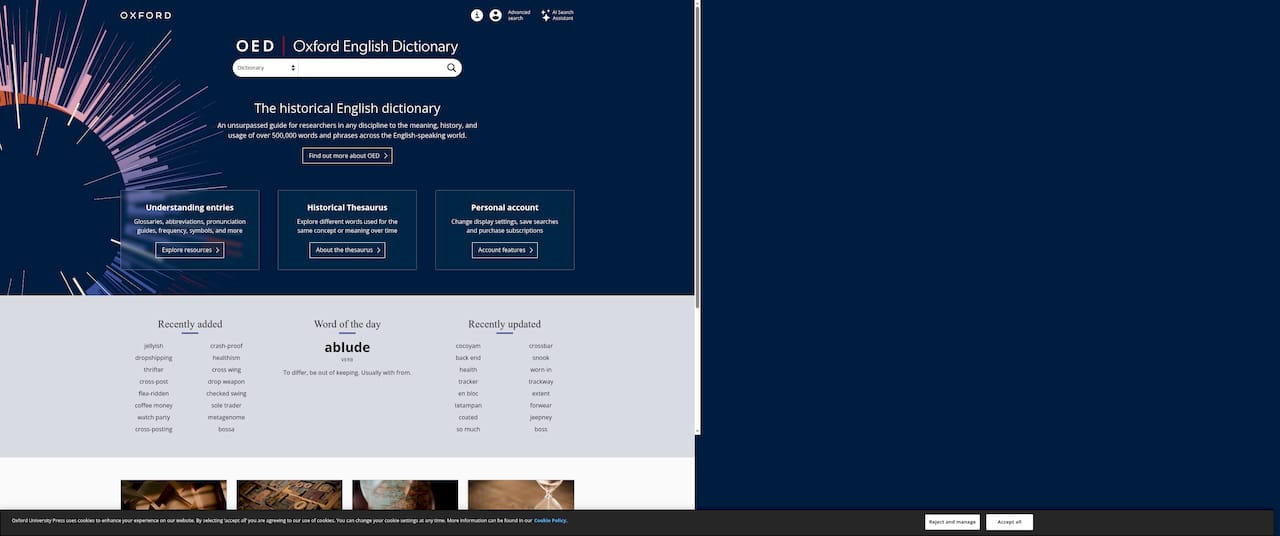Open recently updated word cocoyam
Image resolution: width=1280 pixels, height=536 pixels.
pos(468,346)
